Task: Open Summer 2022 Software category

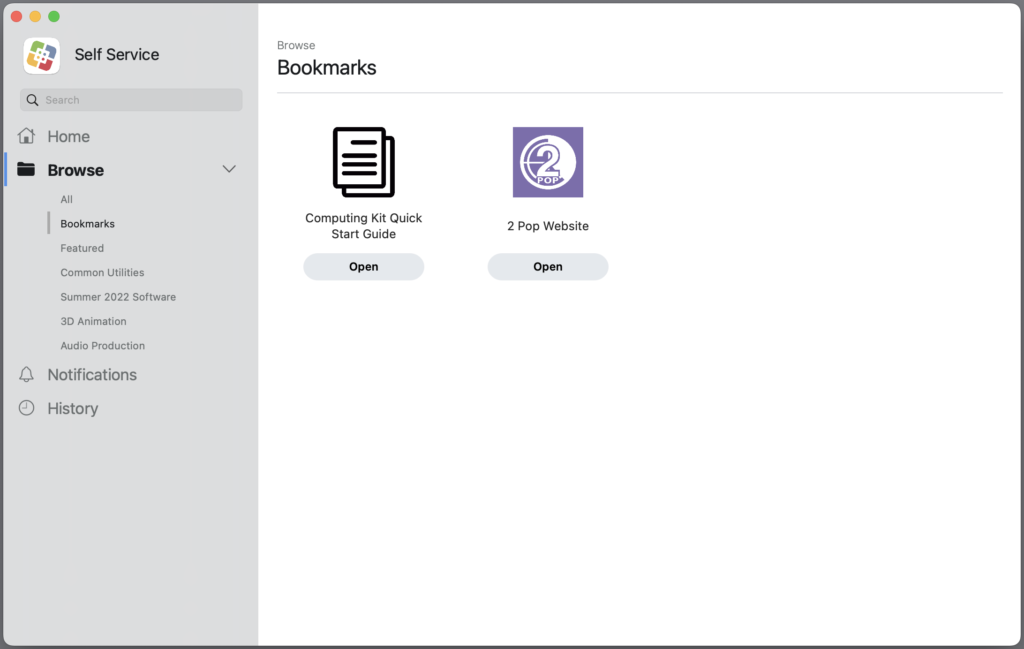Action: (118, 297)
